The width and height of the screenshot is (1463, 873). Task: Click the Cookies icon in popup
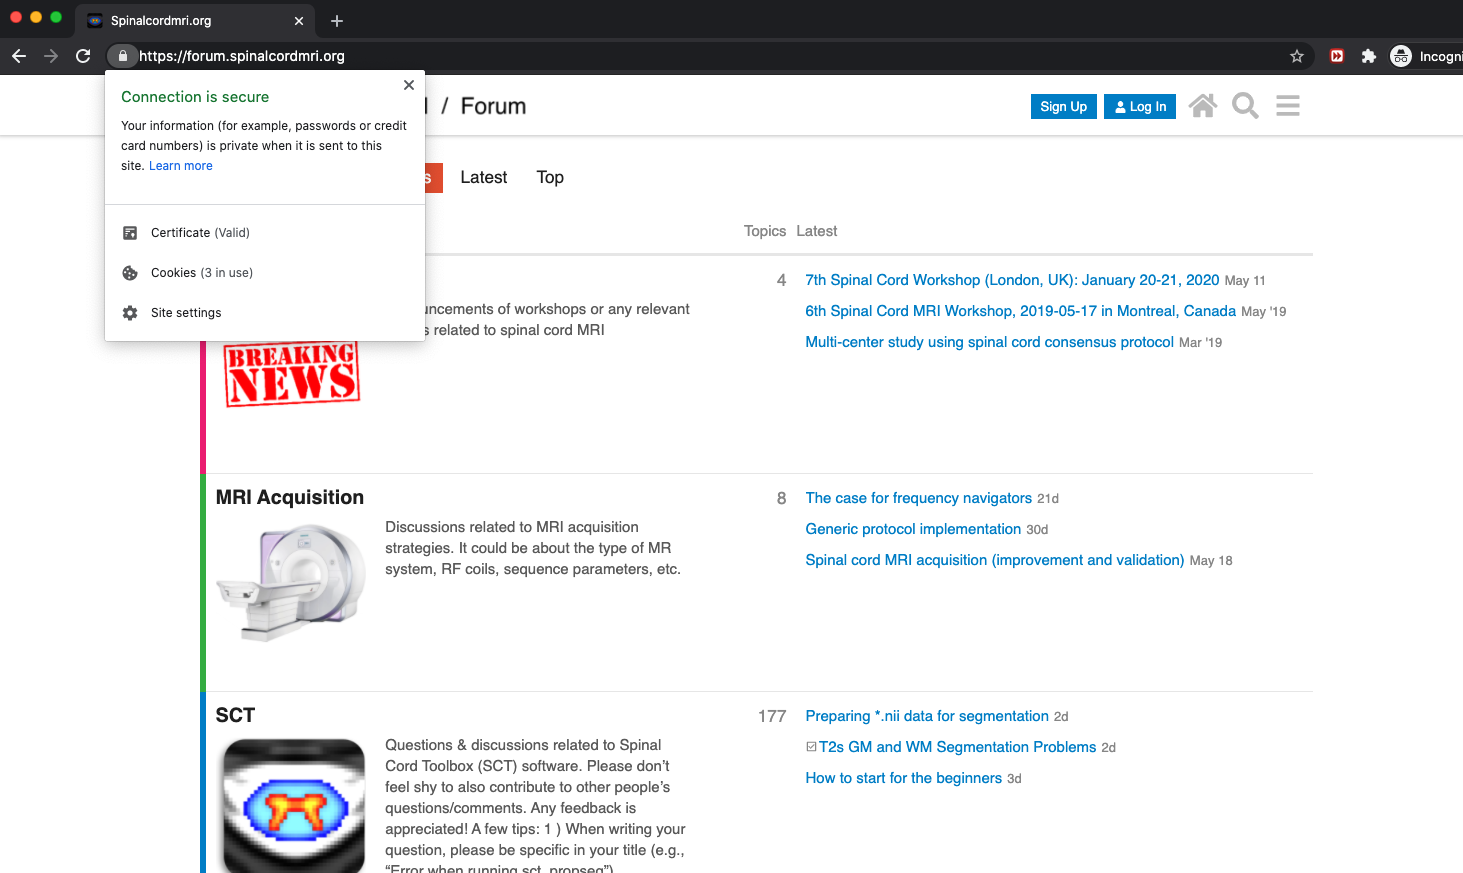click(x=130, y=273)
